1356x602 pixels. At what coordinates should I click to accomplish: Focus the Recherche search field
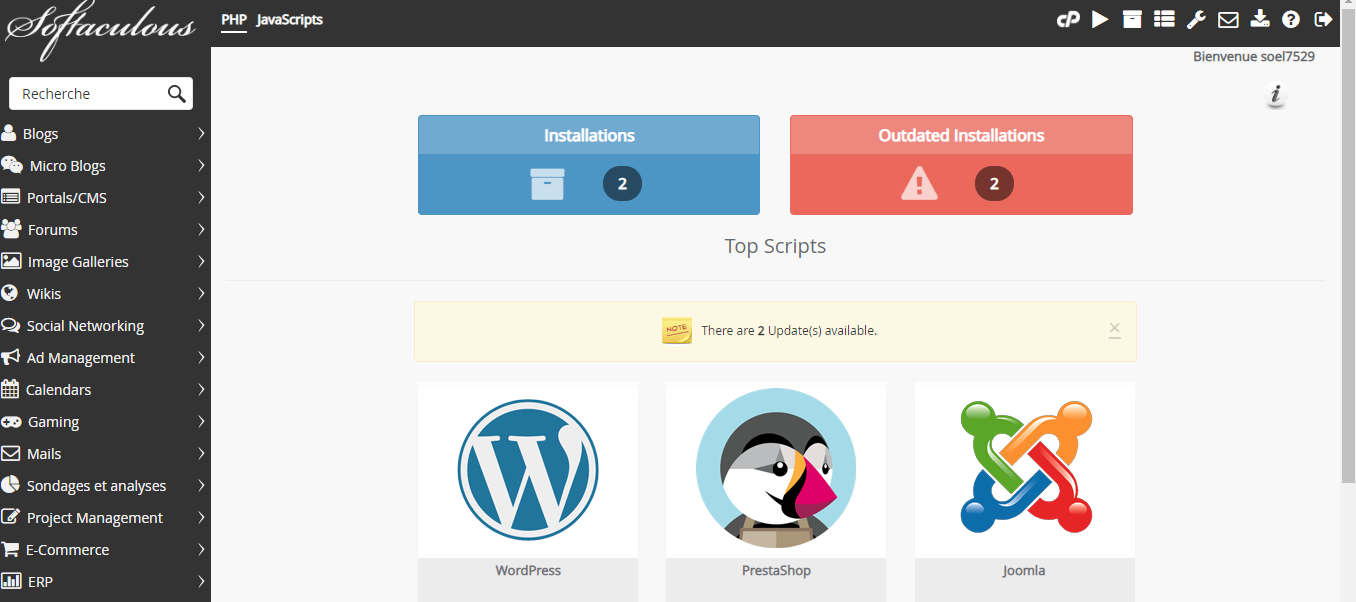tap(100, 94)
